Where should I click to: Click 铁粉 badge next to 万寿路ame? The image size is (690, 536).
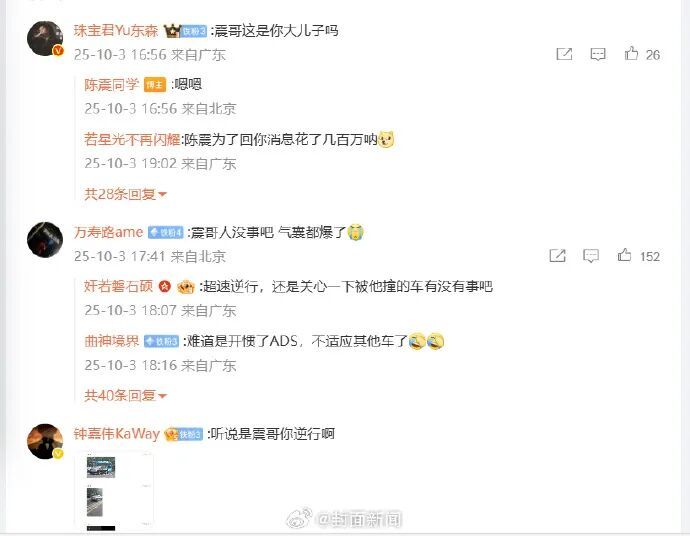coord(165,232)
